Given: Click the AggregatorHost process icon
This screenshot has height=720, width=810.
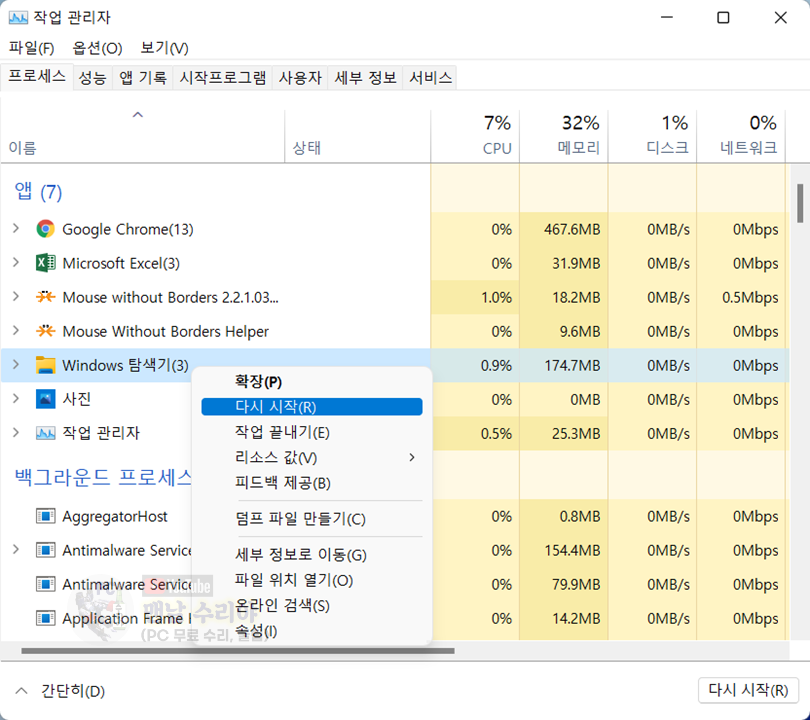Looking at the screenshot, I should tap(45, 516).
